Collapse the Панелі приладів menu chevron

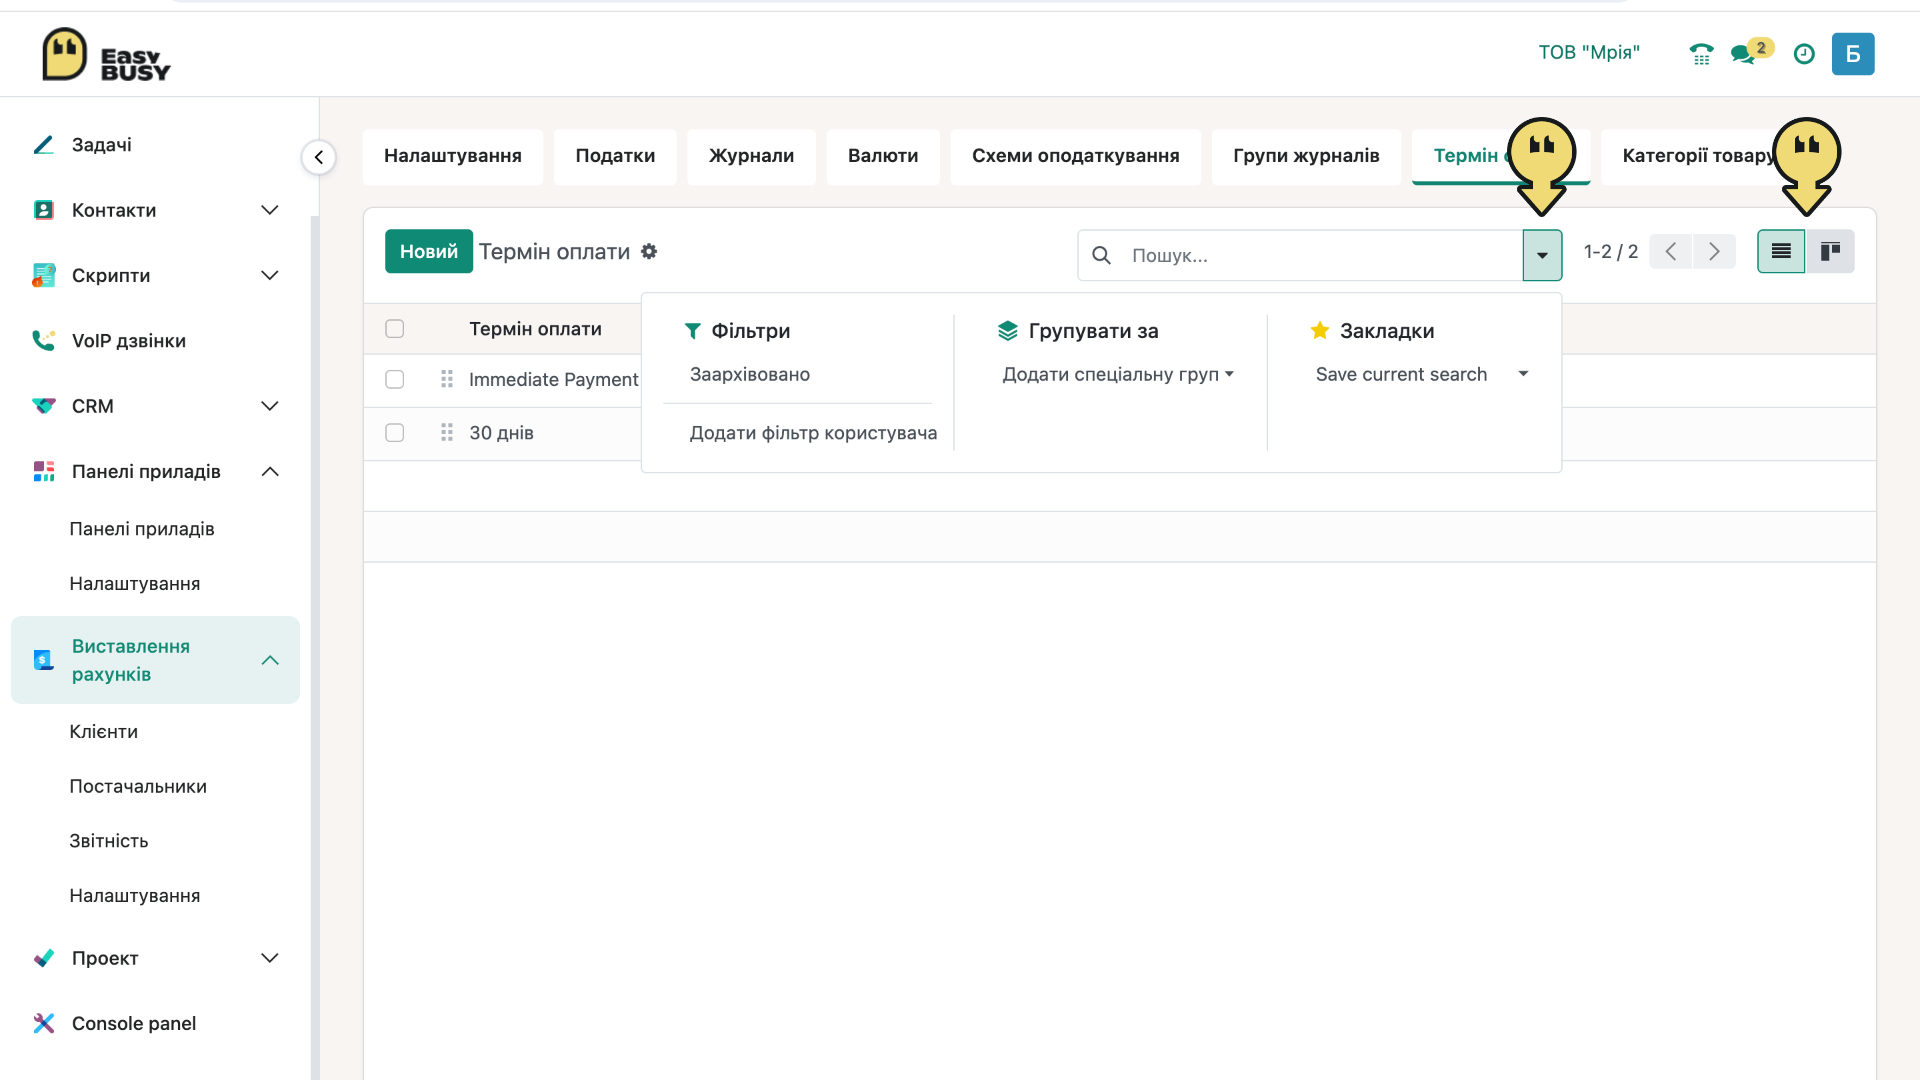pyautogui.click(x=269, y=471)
